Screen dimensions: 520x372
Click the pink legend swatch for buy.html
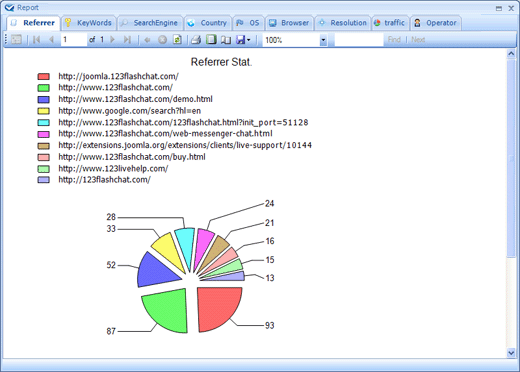coord(44,157)
